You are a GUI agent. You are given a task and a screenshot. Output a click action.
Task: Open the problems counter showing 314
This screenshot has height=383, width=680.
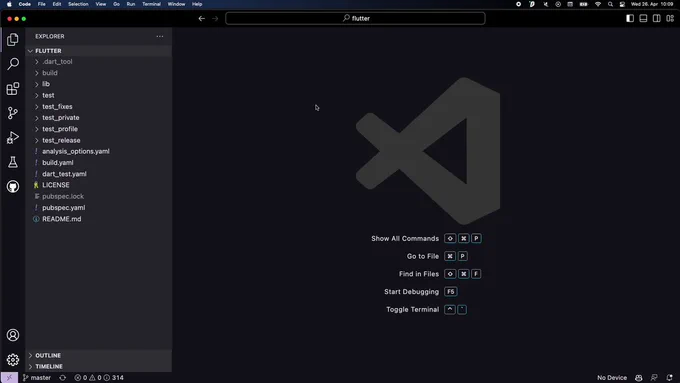click(99, 378)
